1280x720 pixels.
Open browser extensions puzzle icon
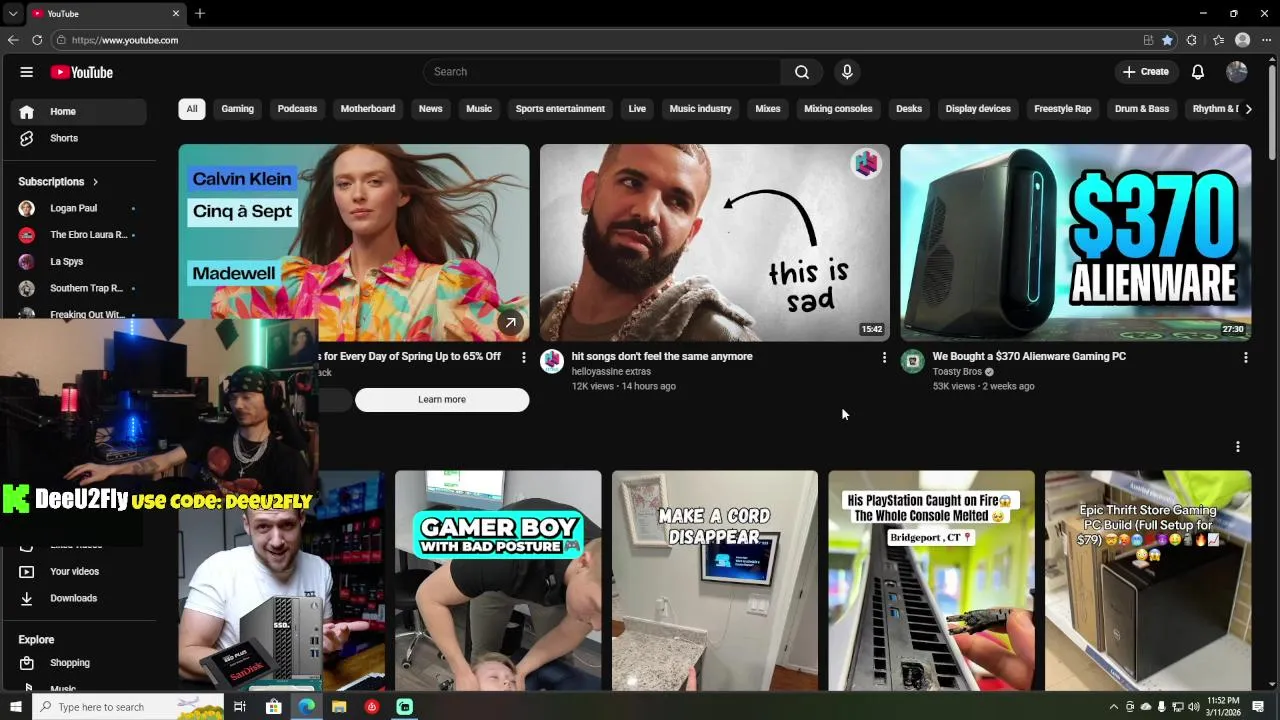(1191, 40)
